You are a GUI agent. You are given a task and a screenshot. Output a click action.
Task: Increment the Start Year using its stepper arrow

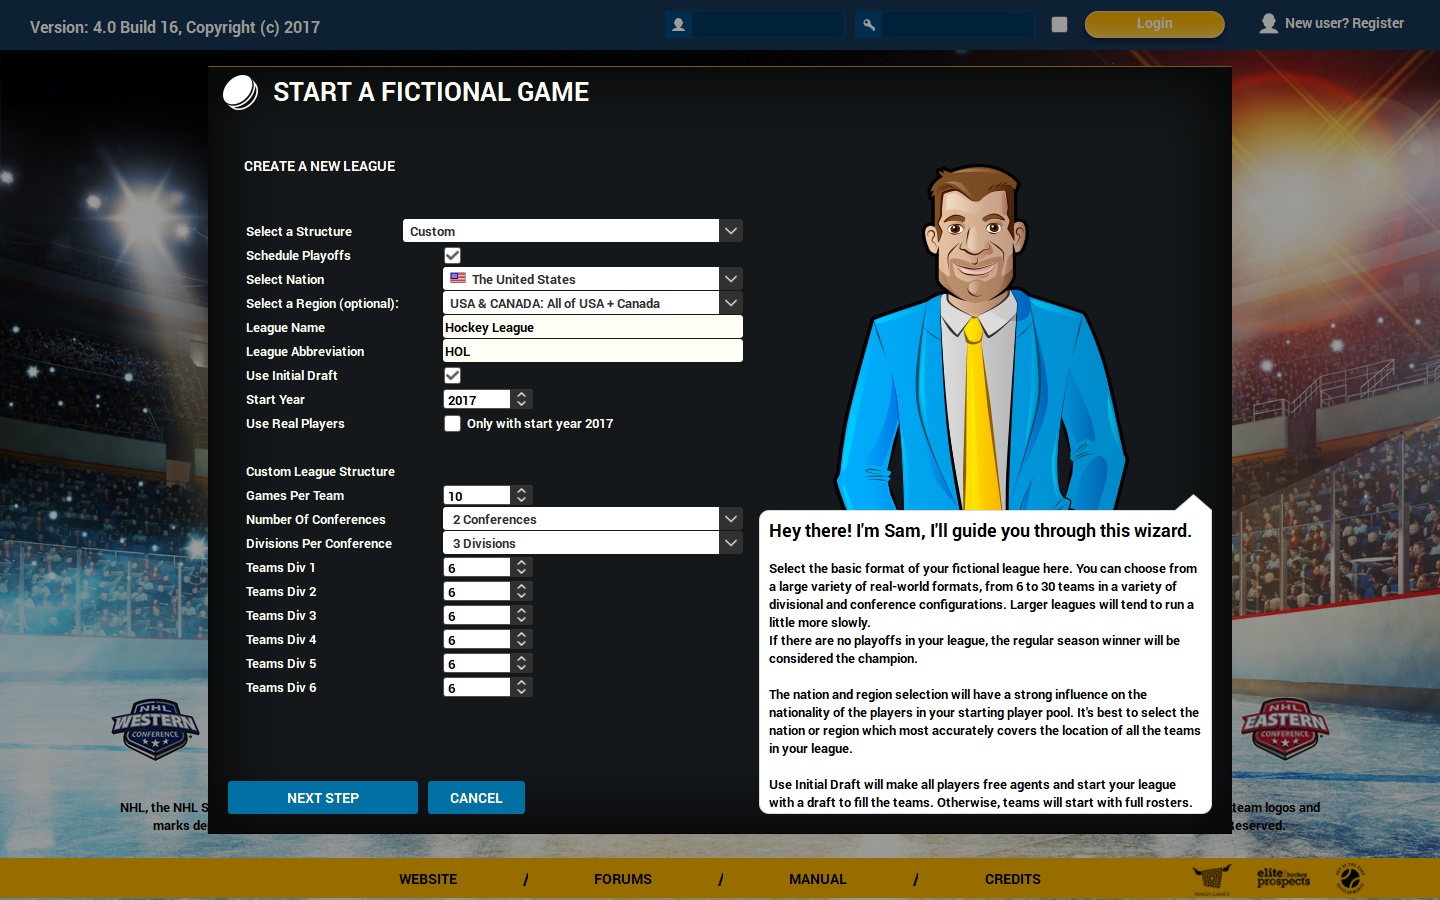pos(521,395)
